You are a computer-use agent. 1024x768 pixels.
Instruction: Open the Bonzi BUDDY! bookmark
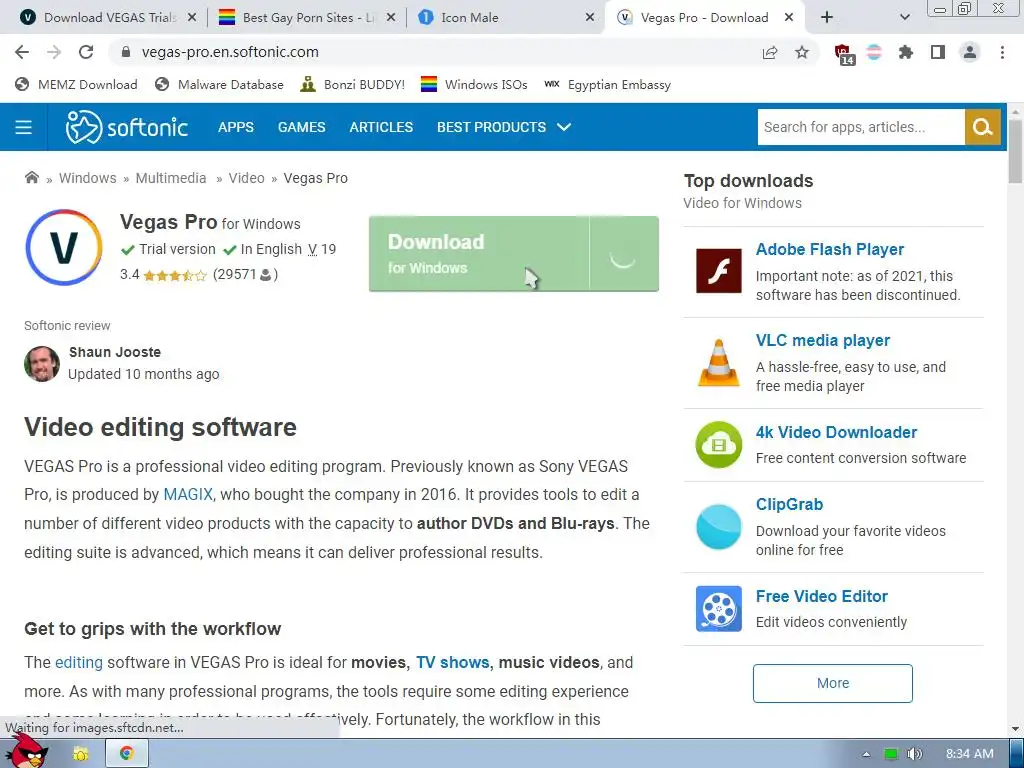point(352,84)
